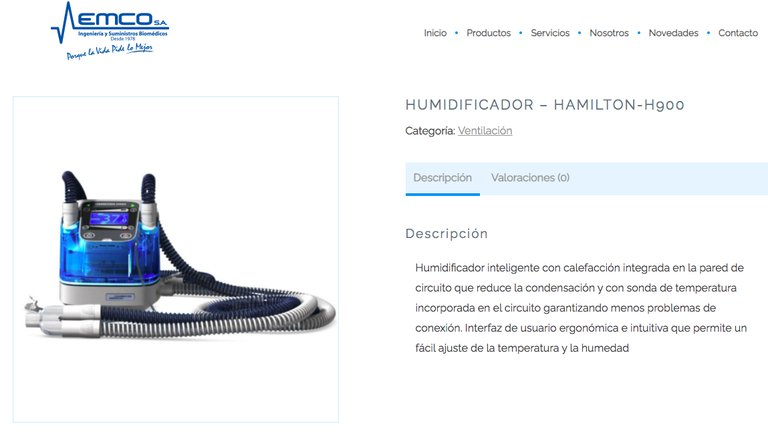
Task: Click the Categoría label text
Action: tap(430, 131)
